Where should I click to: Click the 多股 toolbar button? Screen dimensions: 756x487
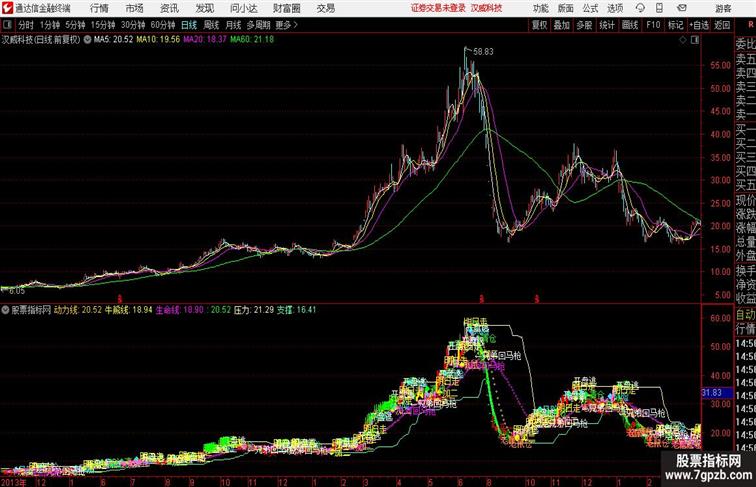[x=584, y=25]
